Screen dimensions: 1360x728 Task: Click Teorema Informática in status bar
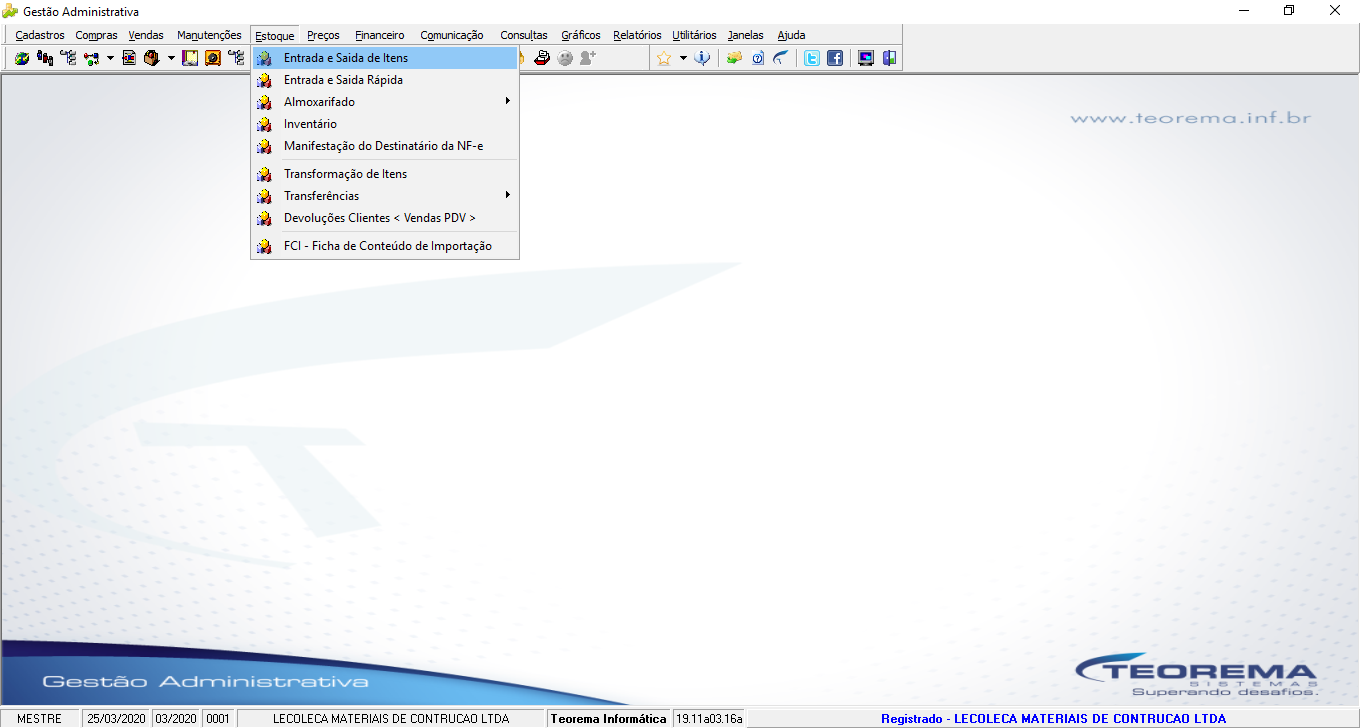coord(609,719)
